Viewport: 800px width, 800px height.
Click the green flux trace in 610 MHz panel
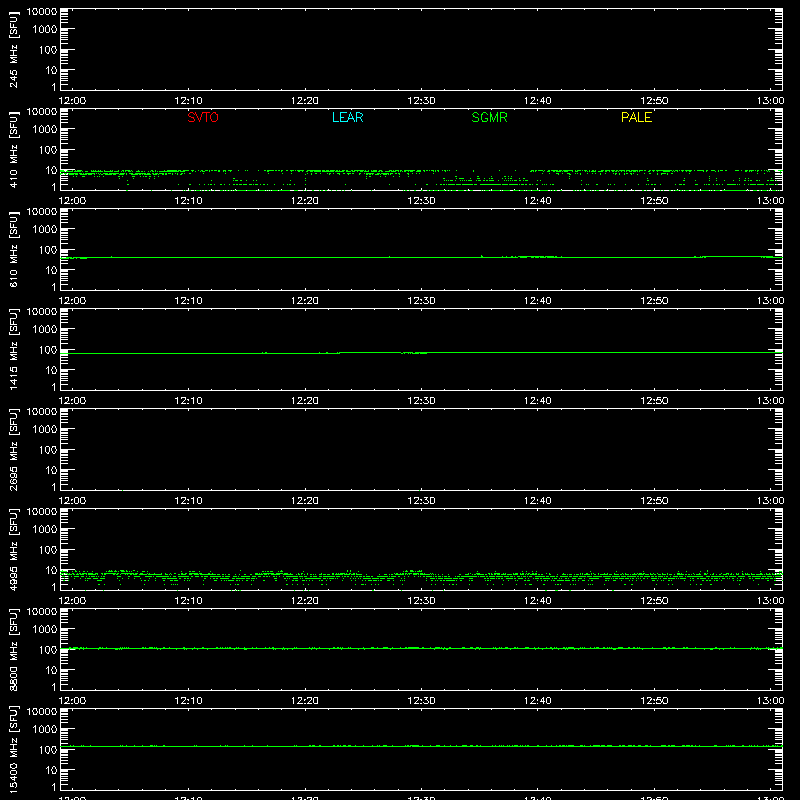(x=421, y=257)
